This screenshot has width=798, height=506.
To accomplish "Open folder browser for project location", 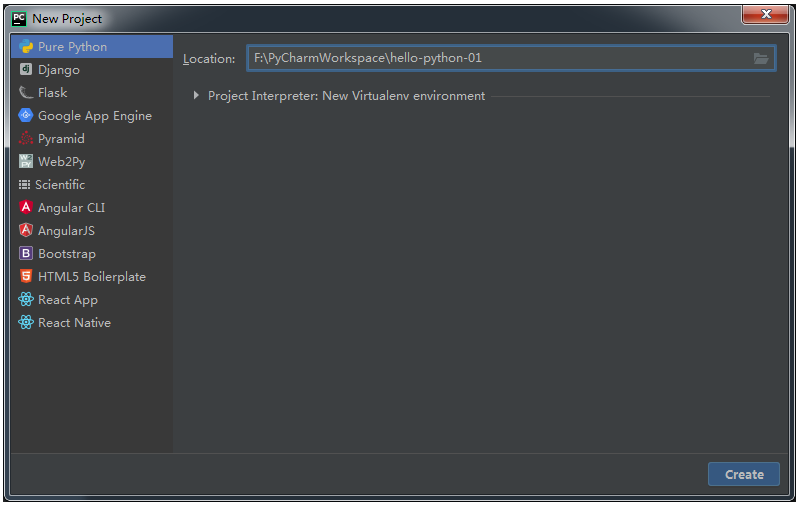I will coord(761,58).
